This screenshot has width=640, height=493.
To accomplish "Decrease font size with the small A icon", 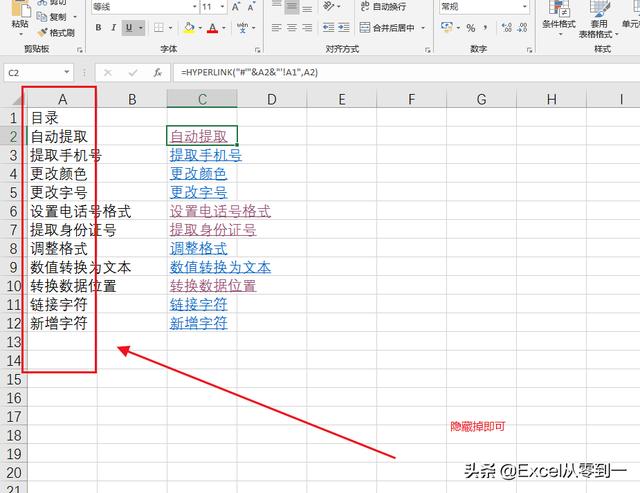I will pyautogui.click(x=251, y=7).
